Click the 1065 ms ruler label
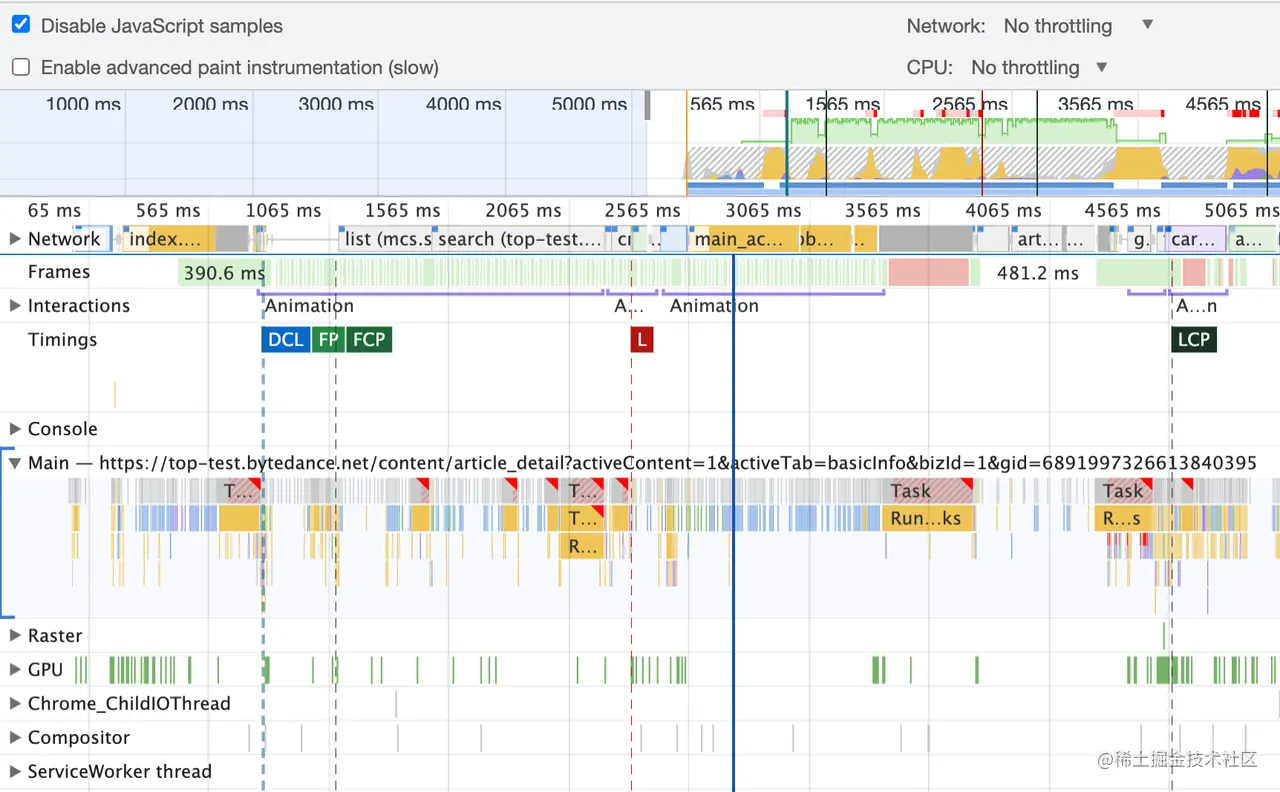 (283, 210)
